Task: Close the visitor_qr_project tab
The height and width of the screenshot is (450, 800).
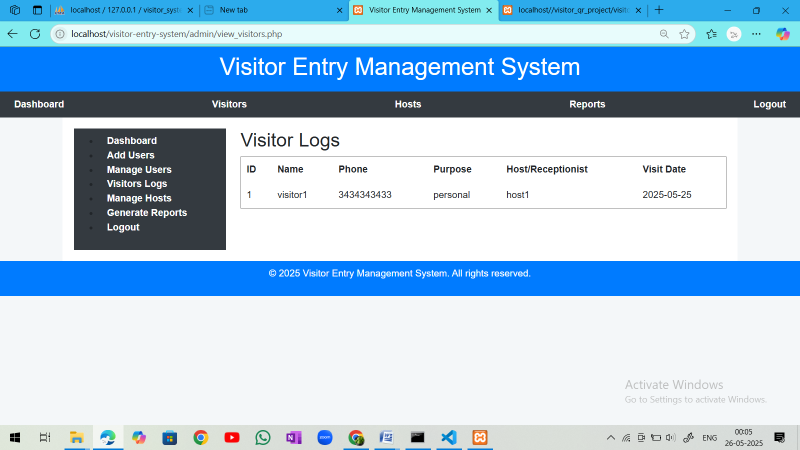Action: pos(638,10)
